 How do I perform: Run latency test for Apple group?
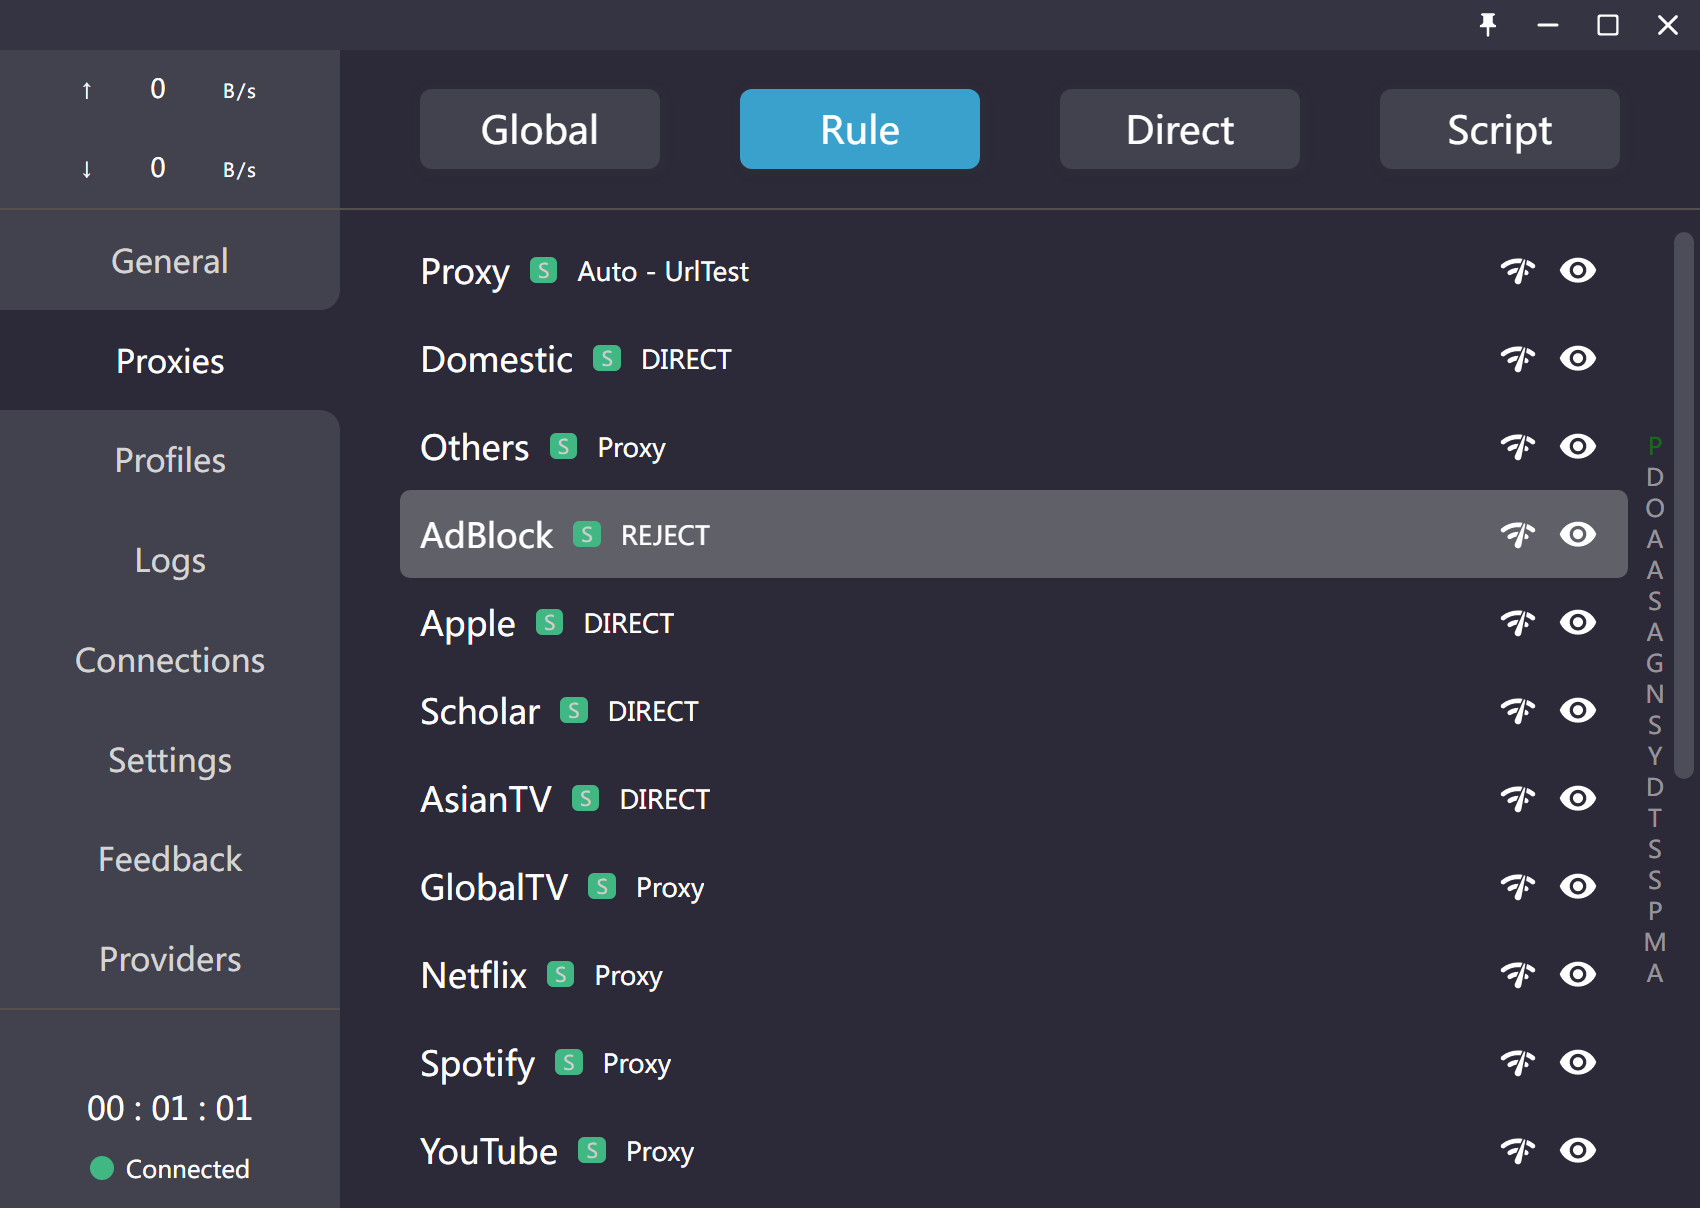tap(1517, 623)
